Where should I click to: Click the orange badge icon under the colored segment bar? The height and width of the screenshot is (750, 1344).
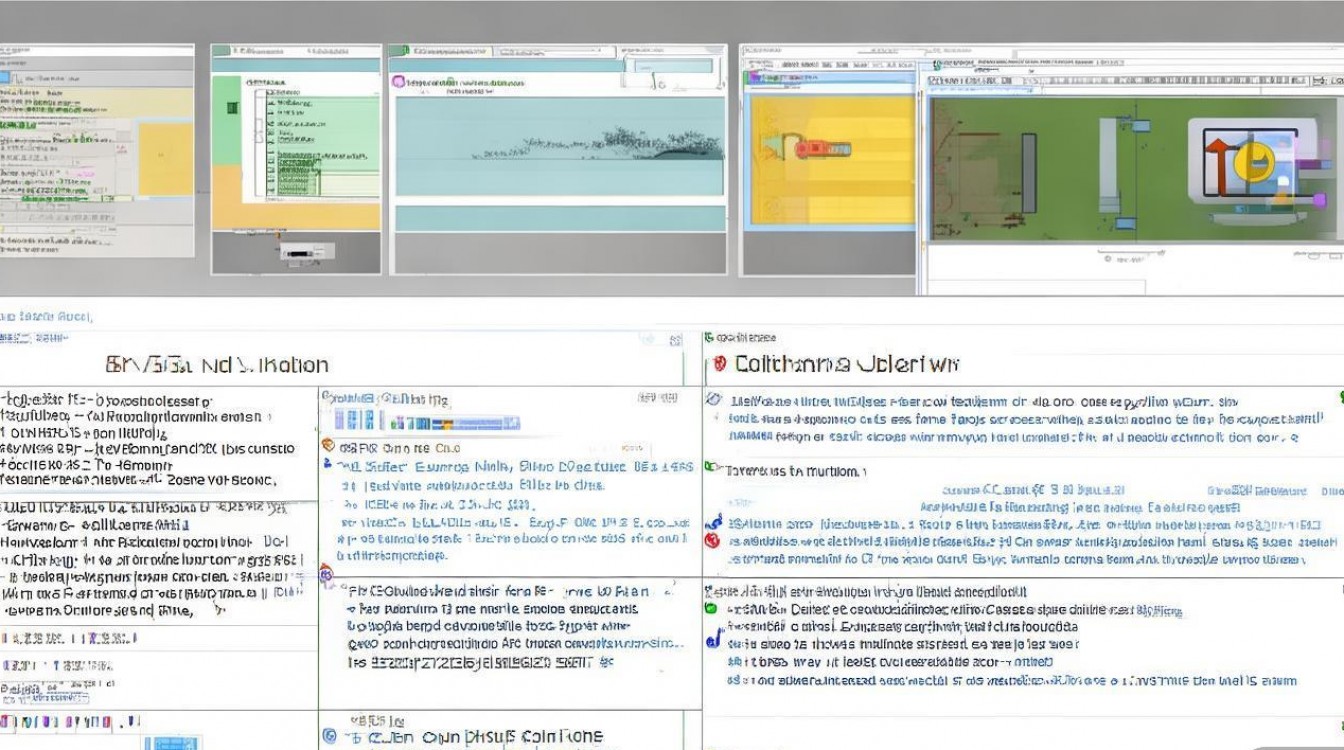pyautogui.click(x=327, y=445)
